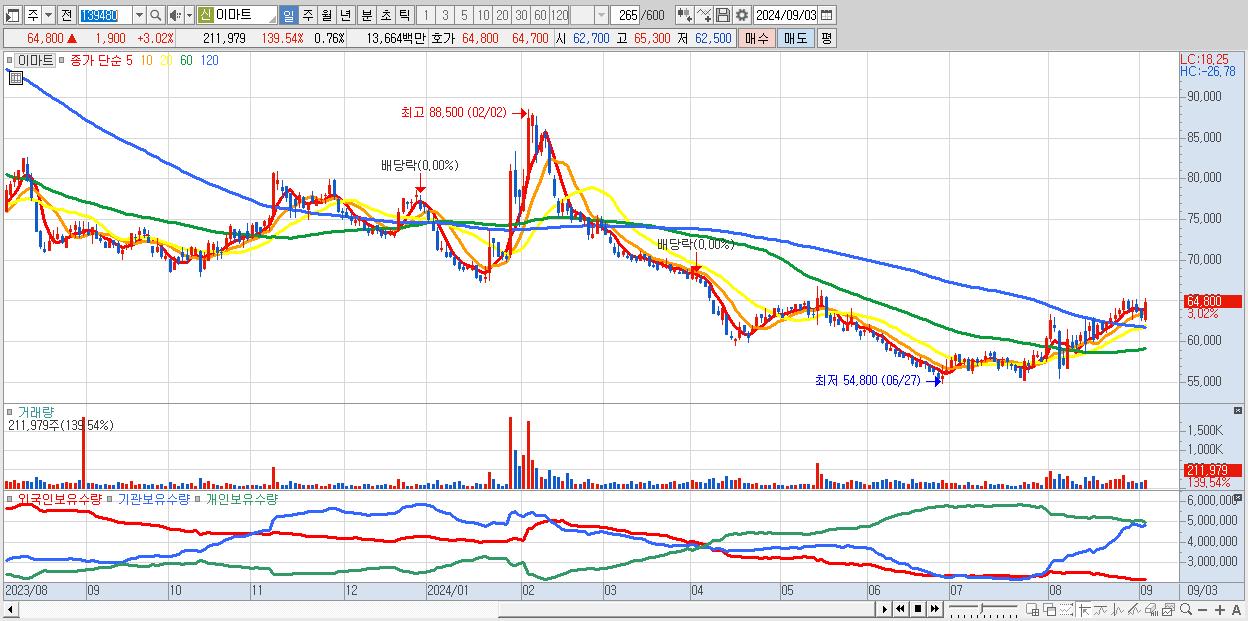This screenshot has width=1248, height=621.
Task: Click the bar count field showing 265
Action: (x=627, y=16)
